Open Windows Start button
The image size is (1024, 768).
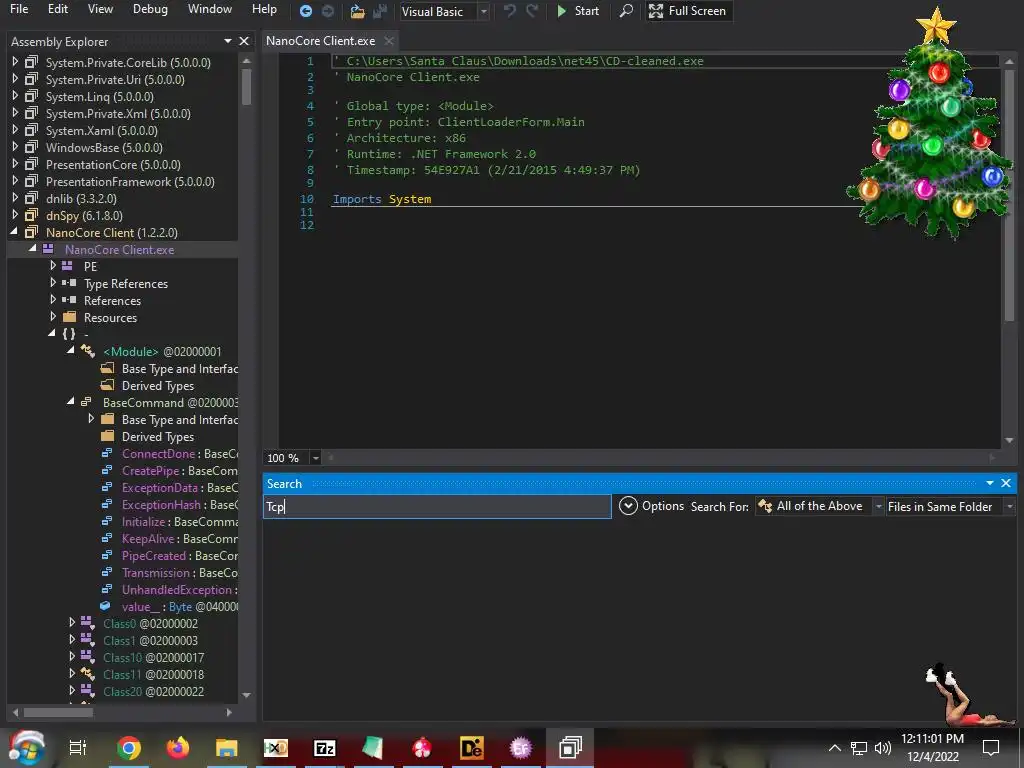tap(27, 748)
